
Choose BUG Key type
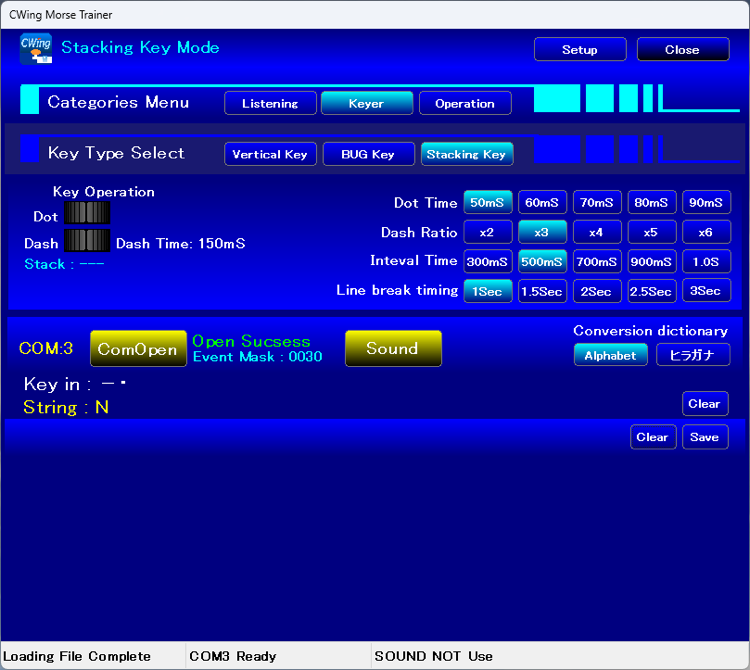[x=368, y=154]
